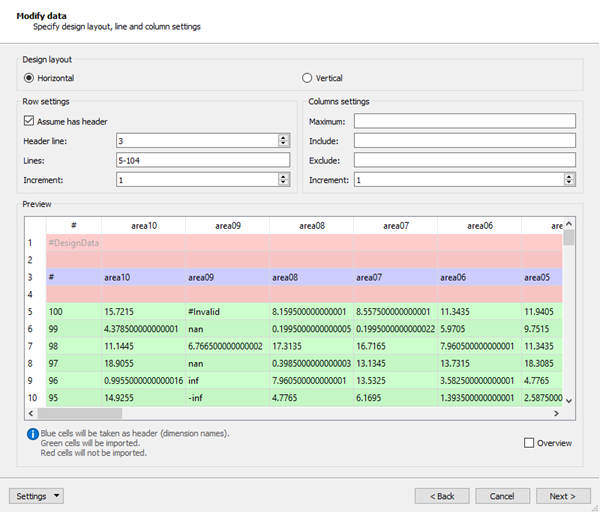Go back with the Back button

(x=442, y=496)
